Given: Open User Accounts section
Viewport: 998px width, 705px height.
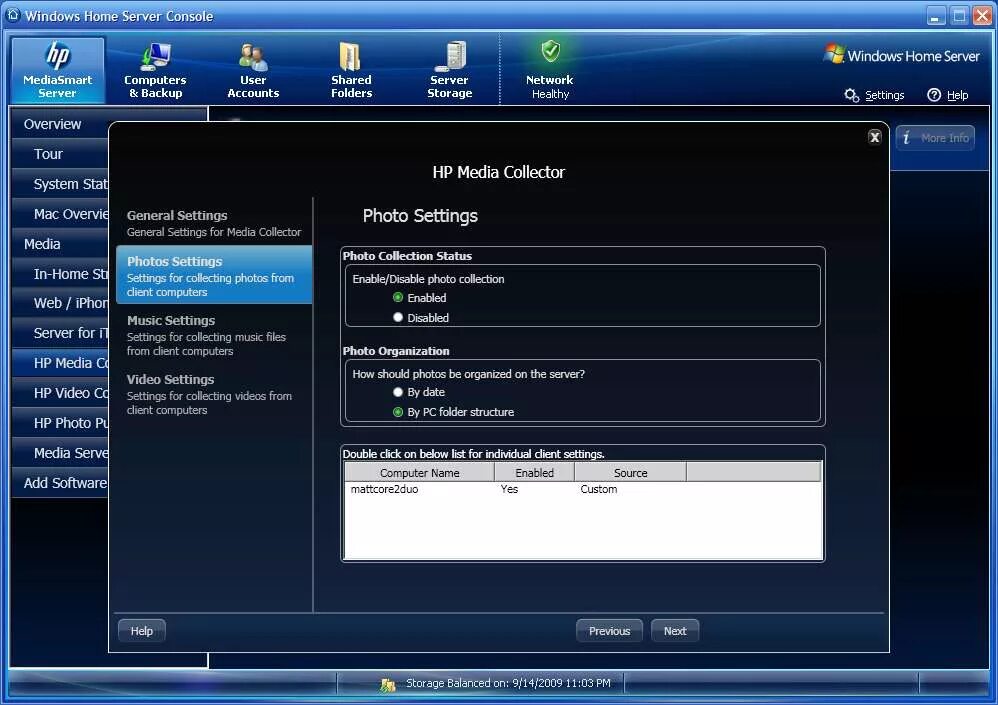Looking at the screenshot, I should coord(253,70).
